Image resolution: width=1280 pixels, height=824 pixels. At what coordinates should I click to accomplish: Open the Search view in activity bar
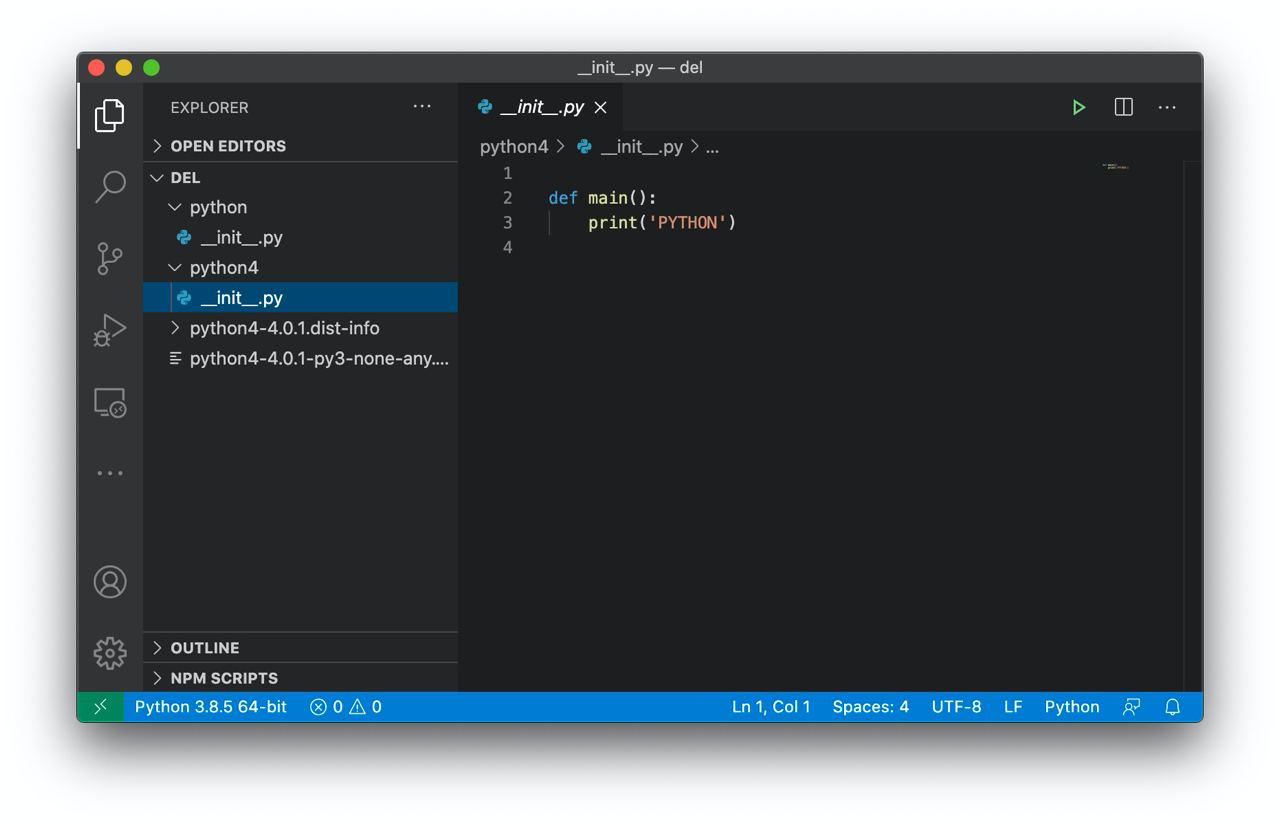point(110,186)
